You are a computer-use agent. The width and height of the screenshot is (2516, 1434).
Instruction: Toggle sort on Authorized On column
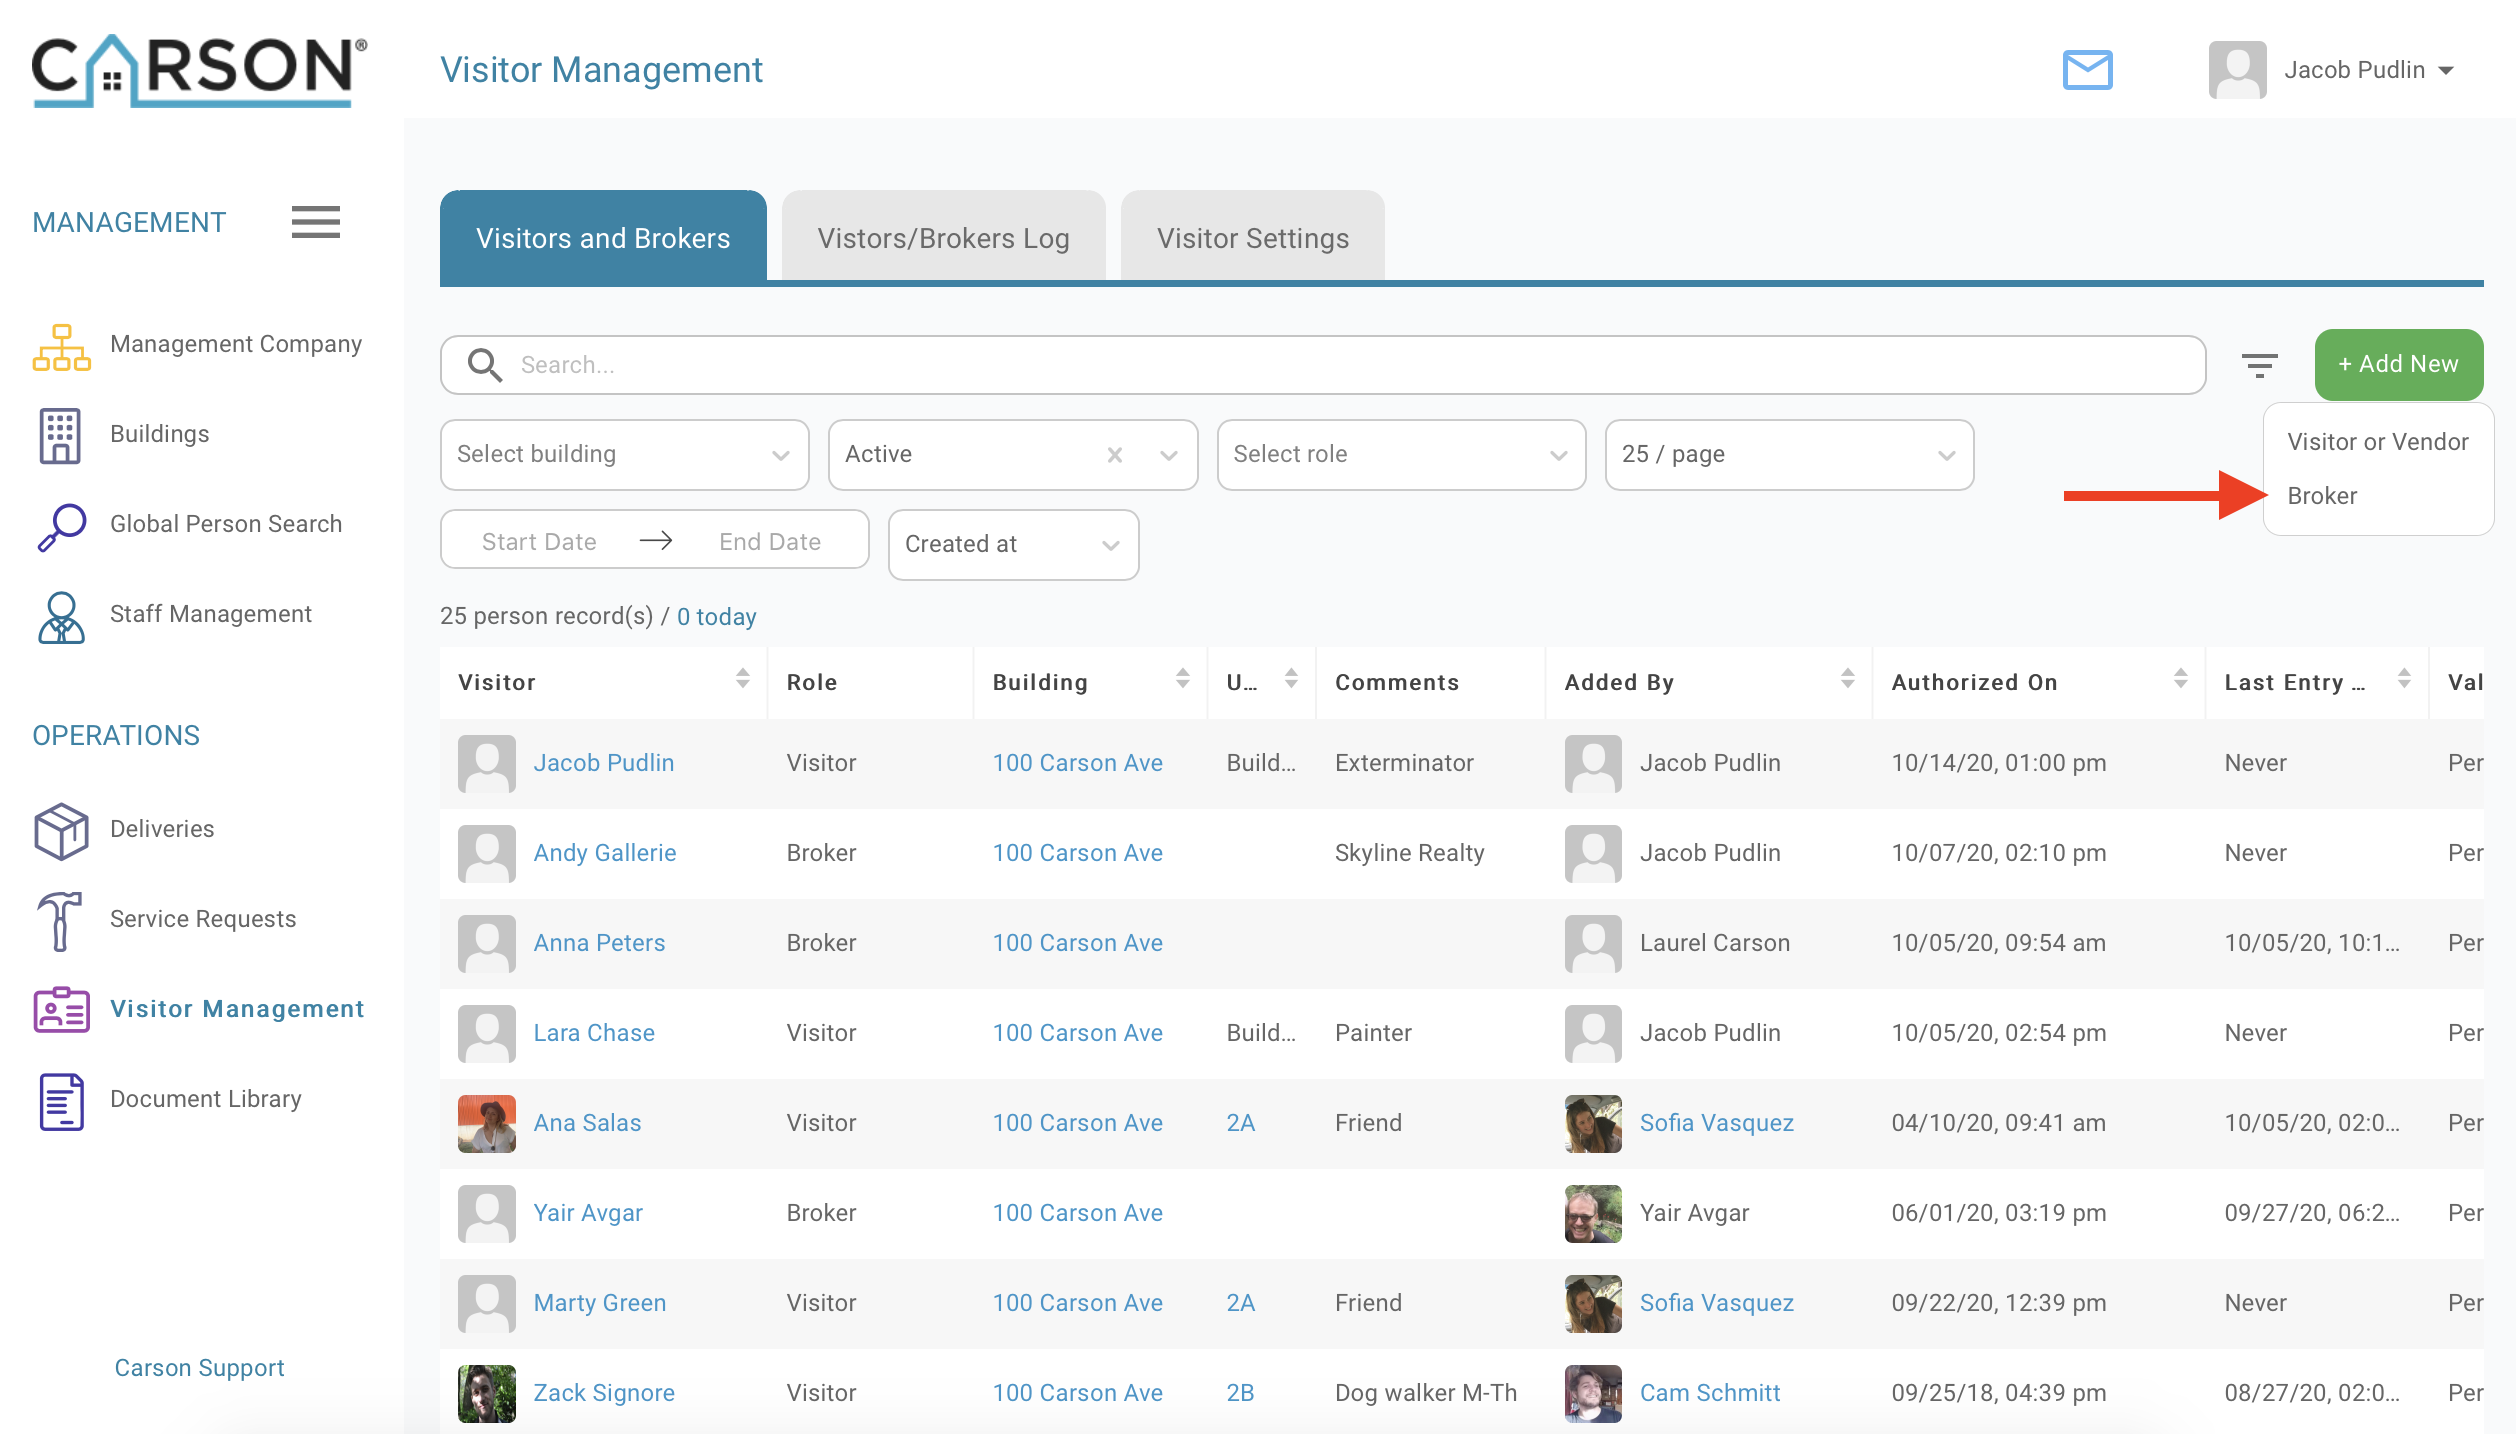pyautogui.click(x=2180, y=679)
